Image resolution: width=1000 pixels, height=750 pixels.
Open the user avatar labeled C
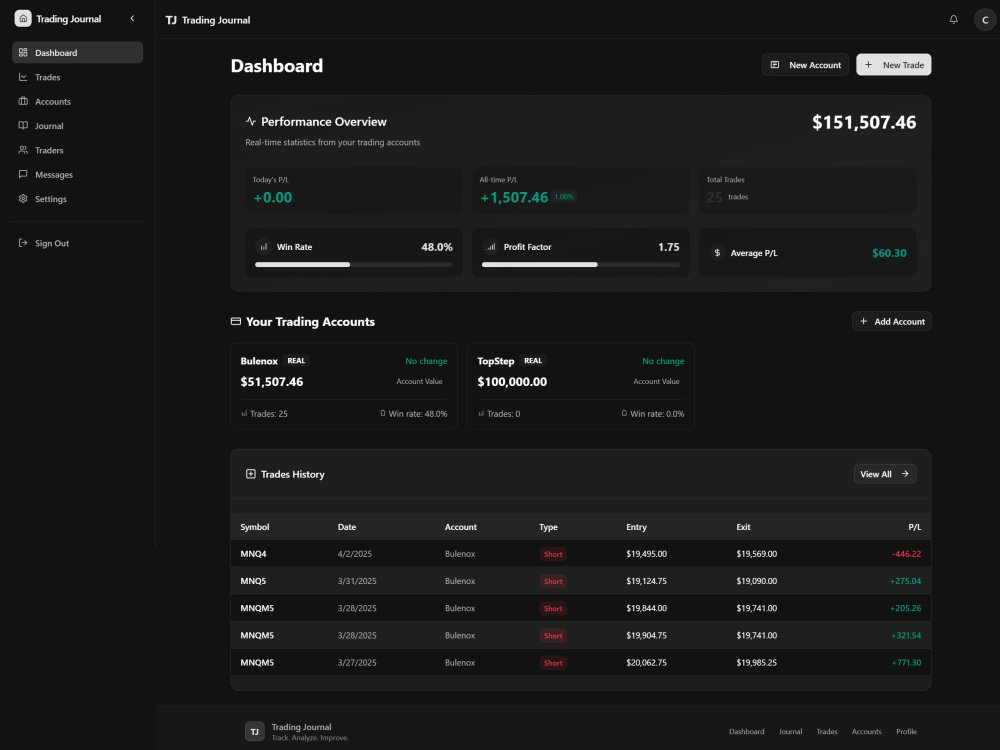[985, 20]
